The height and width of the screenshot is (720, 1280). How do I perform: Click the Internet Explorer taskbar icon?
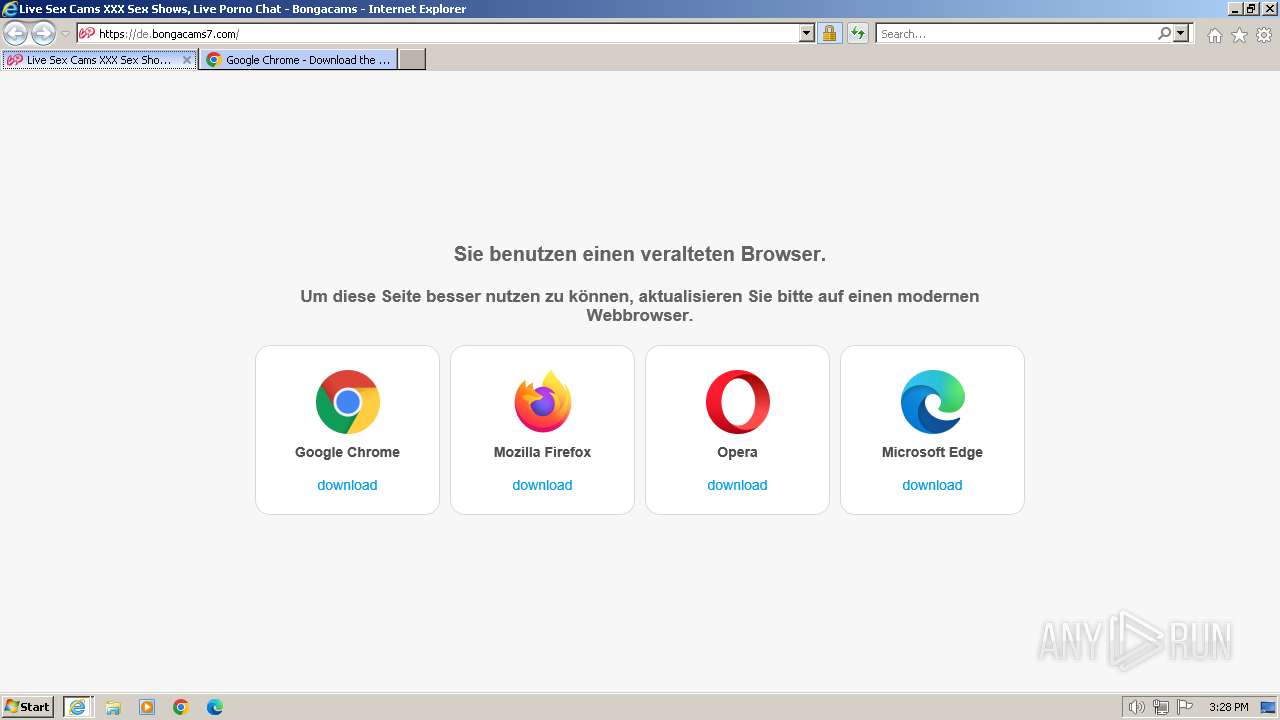coord(78,707)
